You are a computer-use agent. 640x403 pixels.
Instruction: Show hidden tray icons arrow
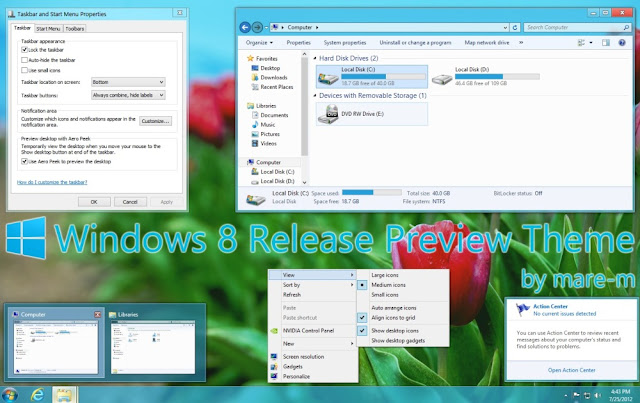(x=565, y=395)
